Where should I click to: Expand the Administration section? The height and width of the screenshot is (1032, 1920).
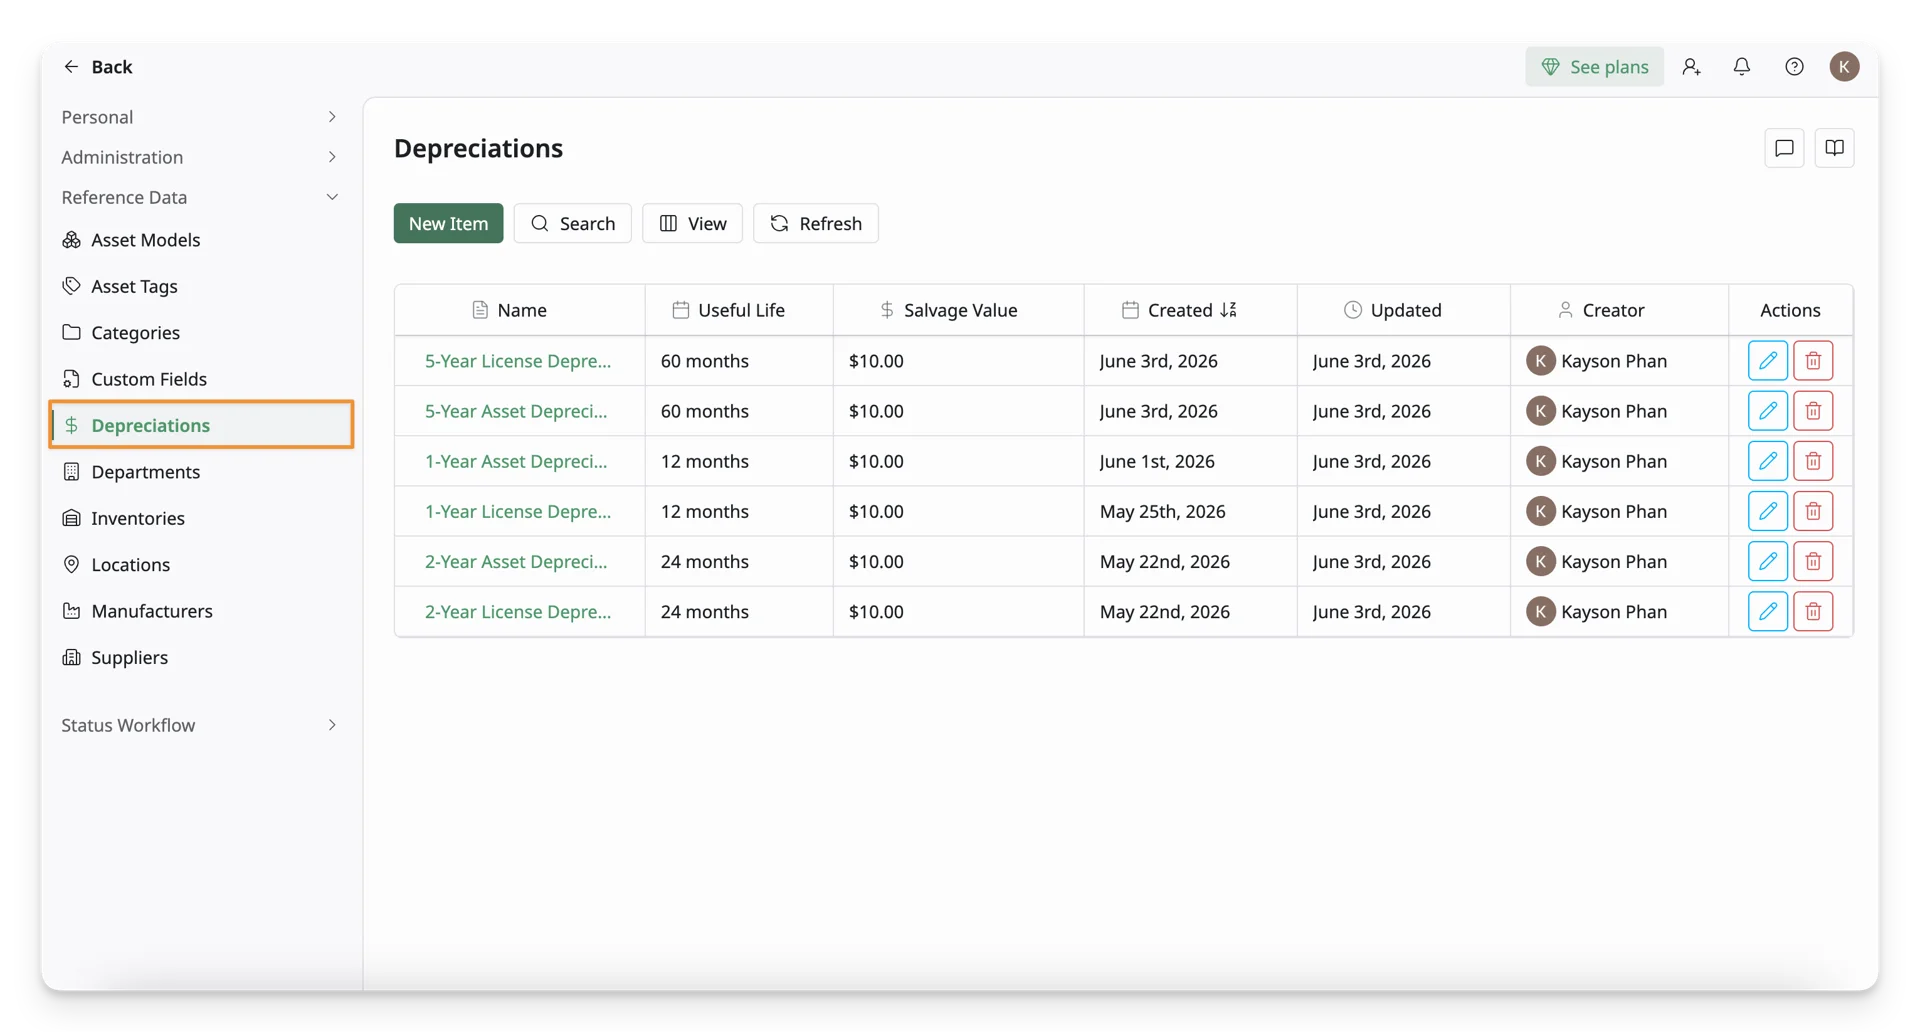point(200,157)
